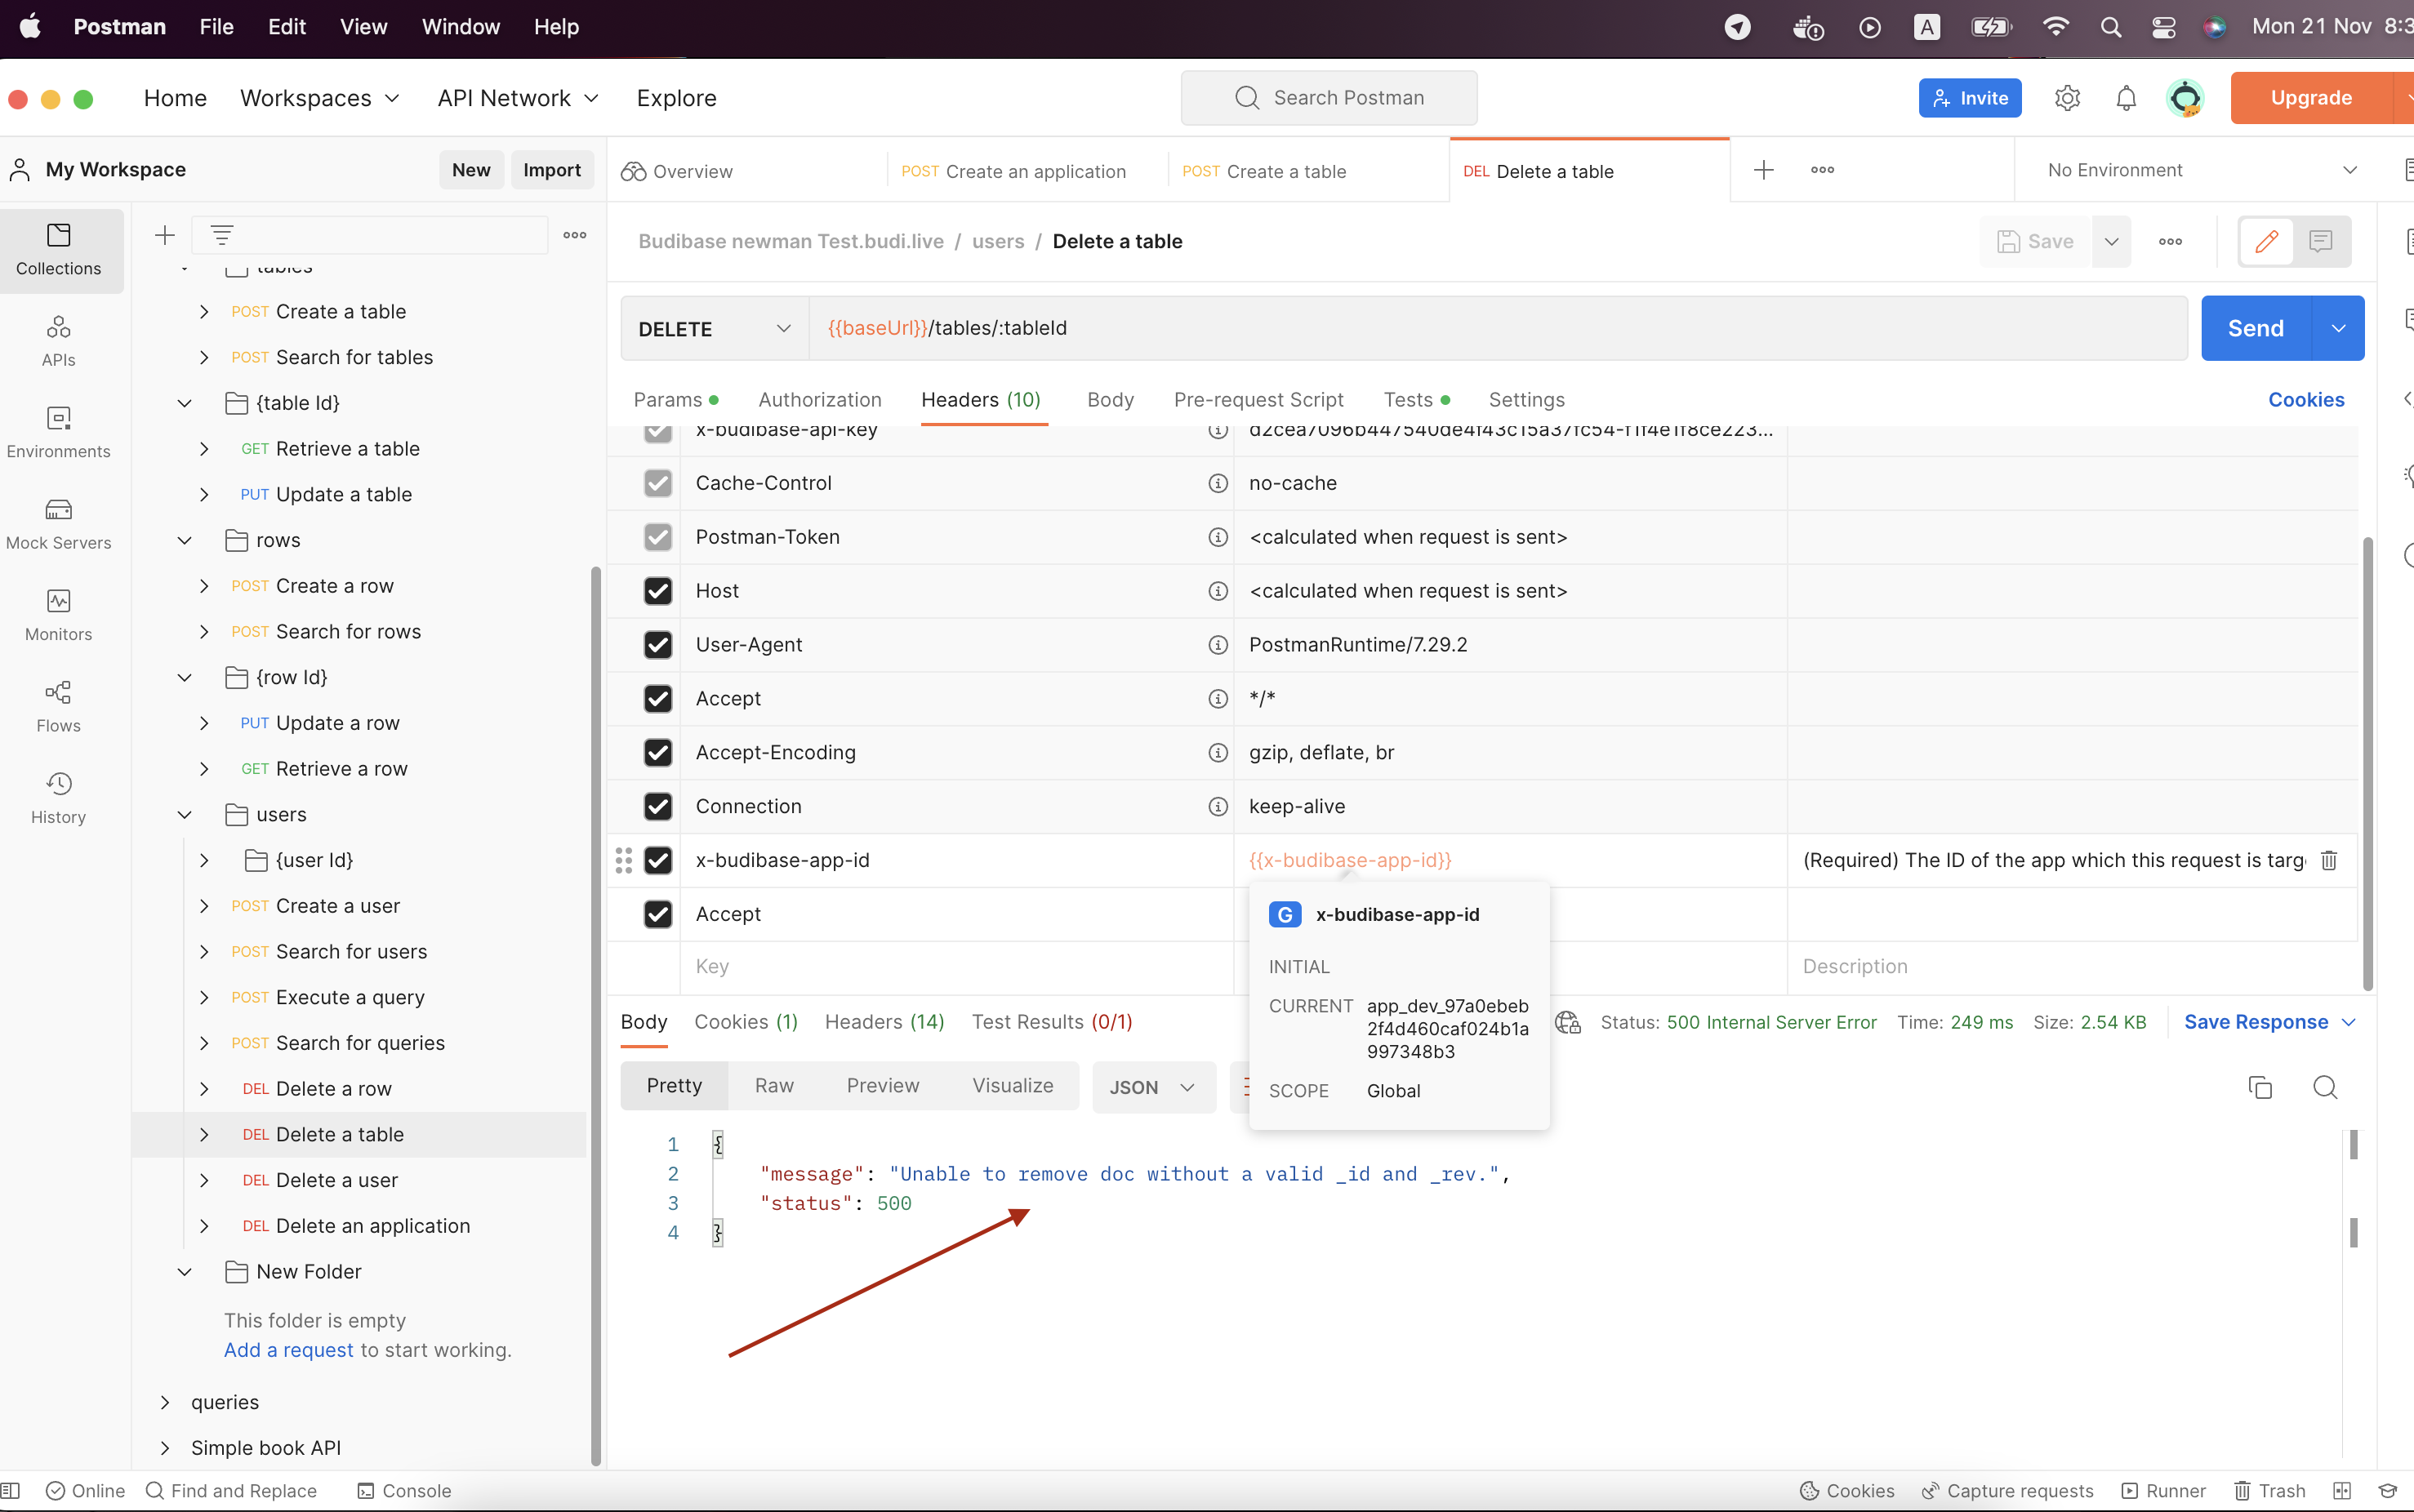
Task: Disable the x-budibase-app-id header
Action: pyautogui.click(x=657, y=860)
